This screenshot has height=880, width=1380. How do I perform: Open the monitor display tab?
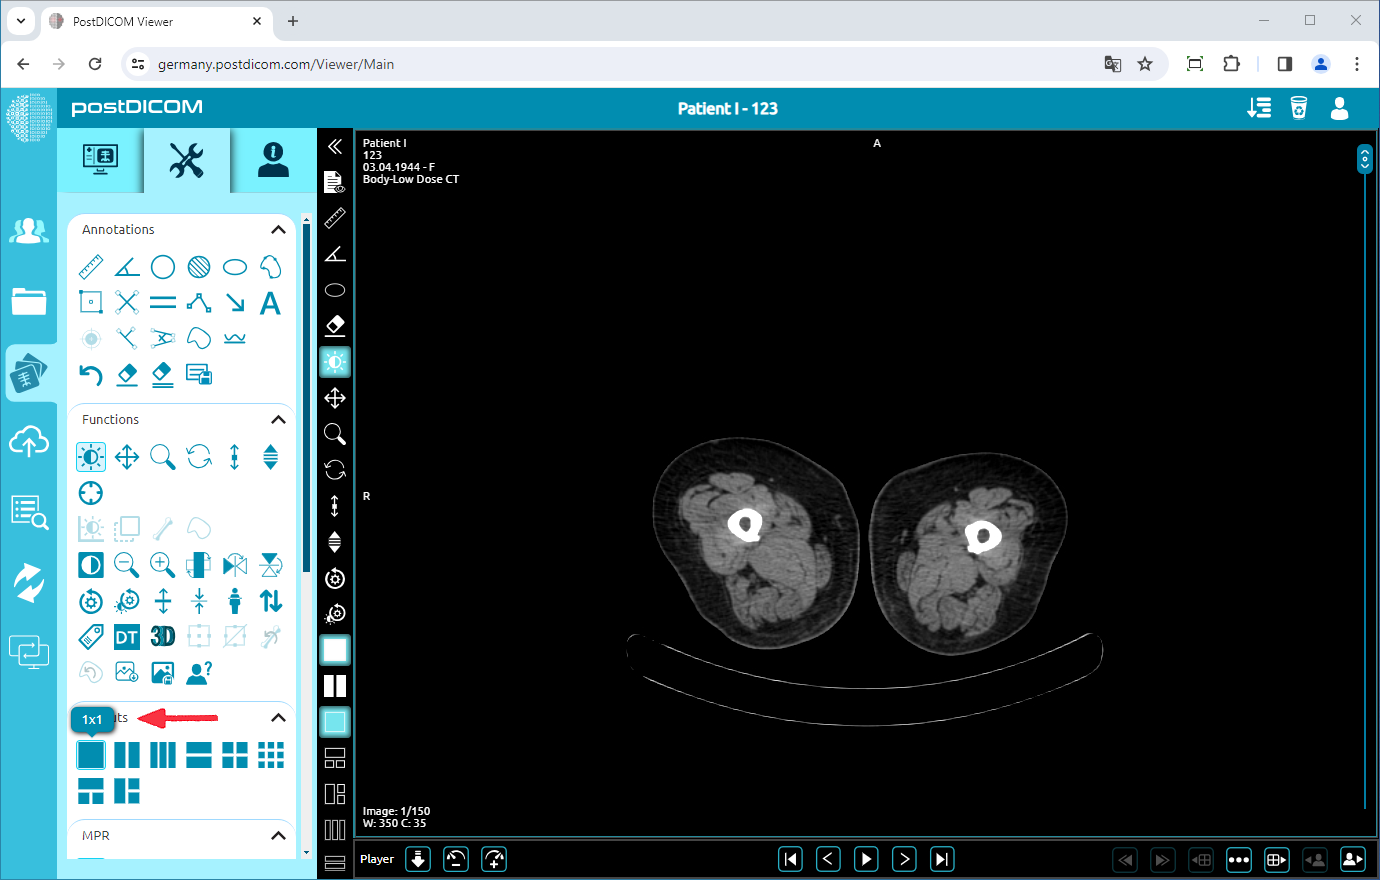[101, 160]
